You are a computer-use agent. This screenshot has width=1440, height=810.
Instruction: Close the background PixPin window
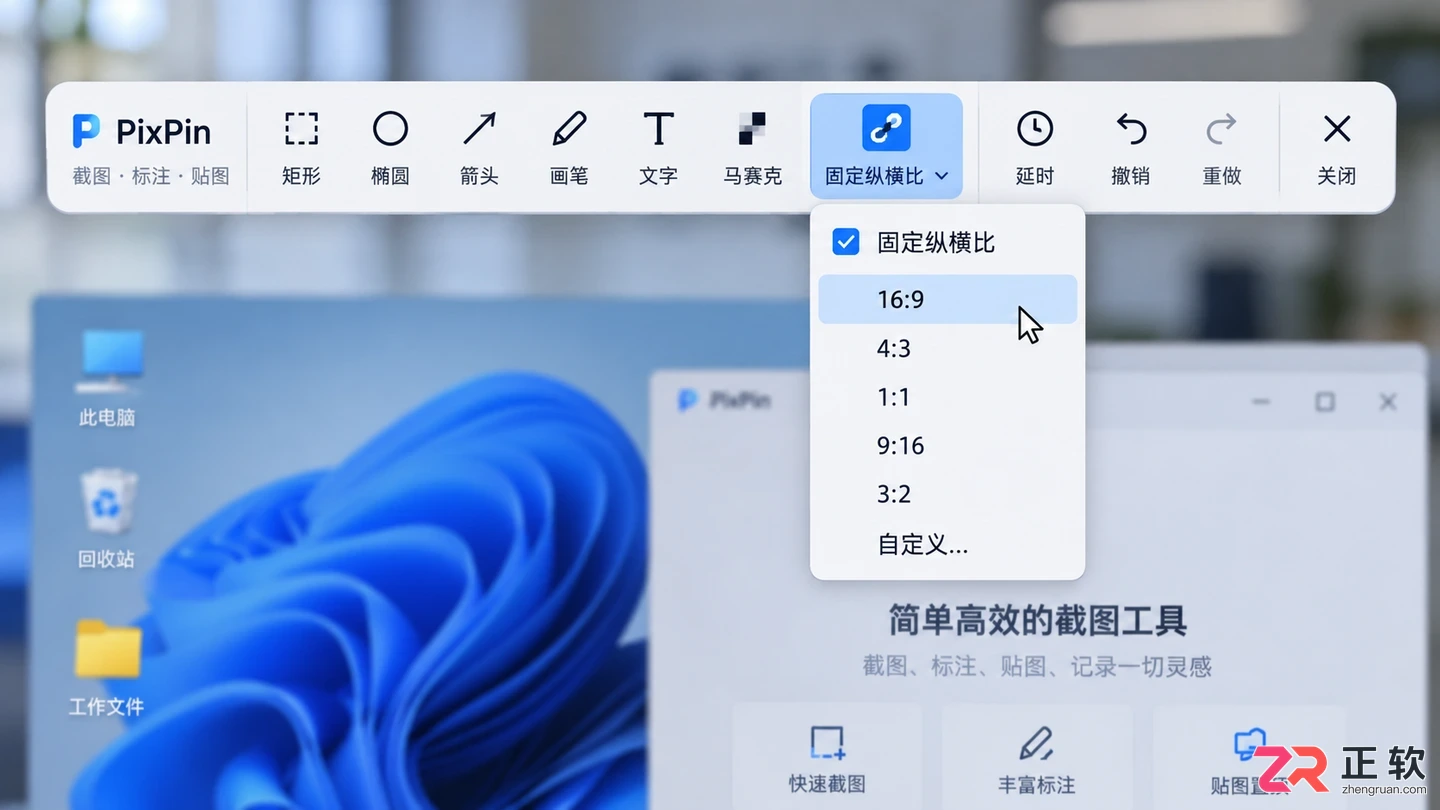[1388, 402]
